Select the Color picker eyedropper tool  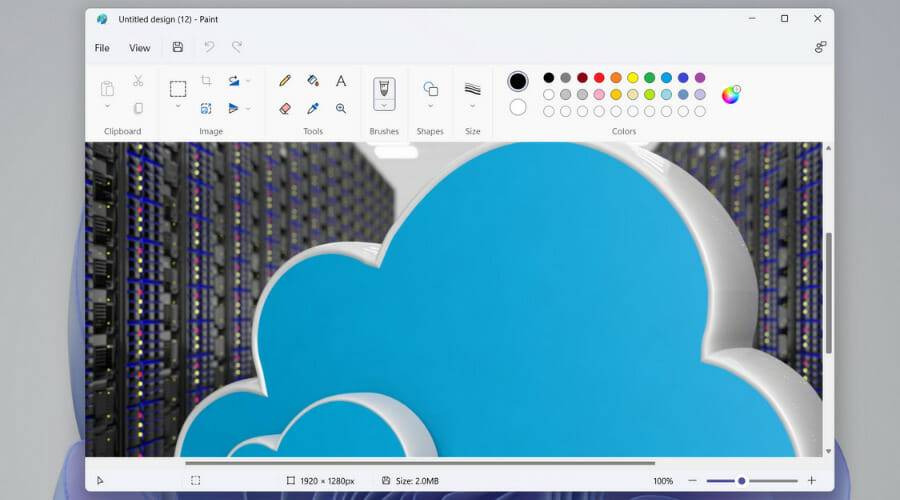(313, 108)
